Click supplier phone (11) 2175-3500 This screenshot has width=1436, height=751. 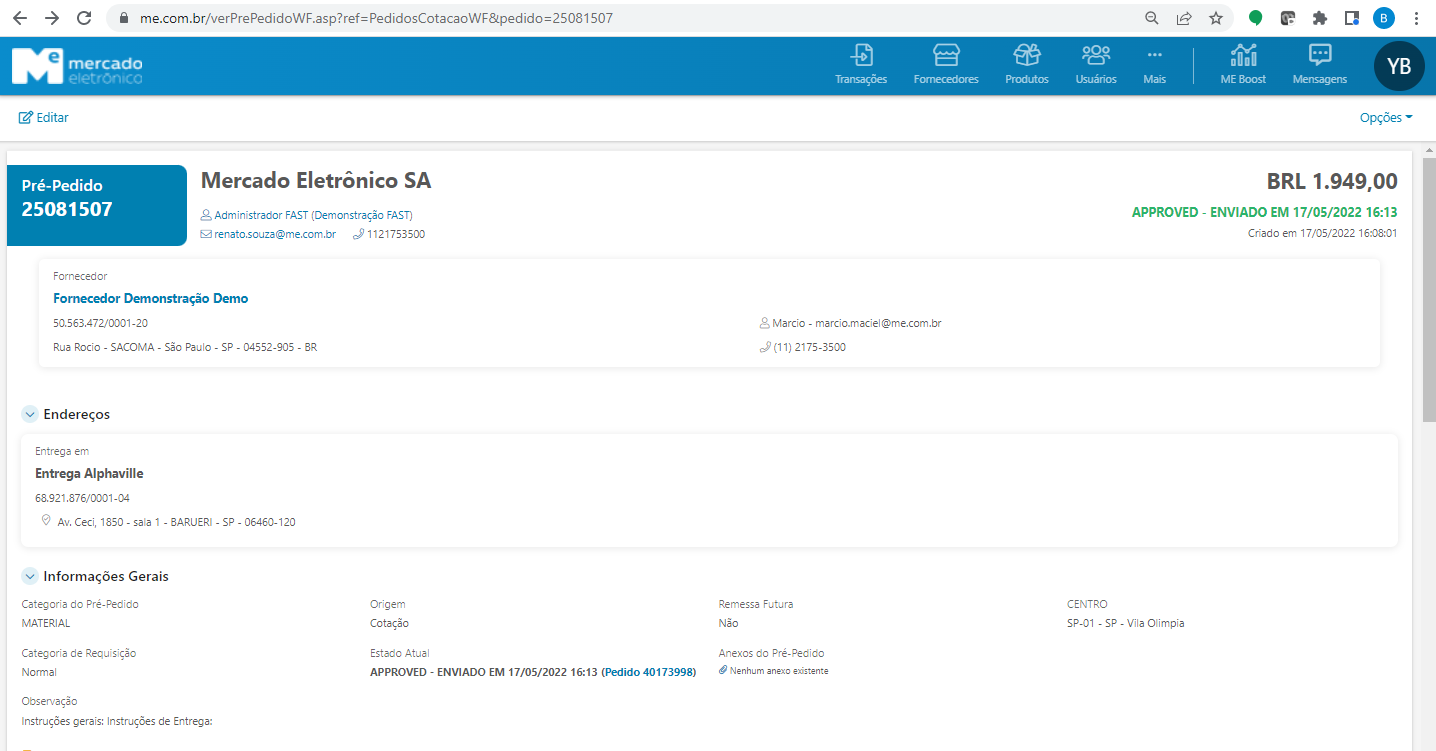(809, 347)
